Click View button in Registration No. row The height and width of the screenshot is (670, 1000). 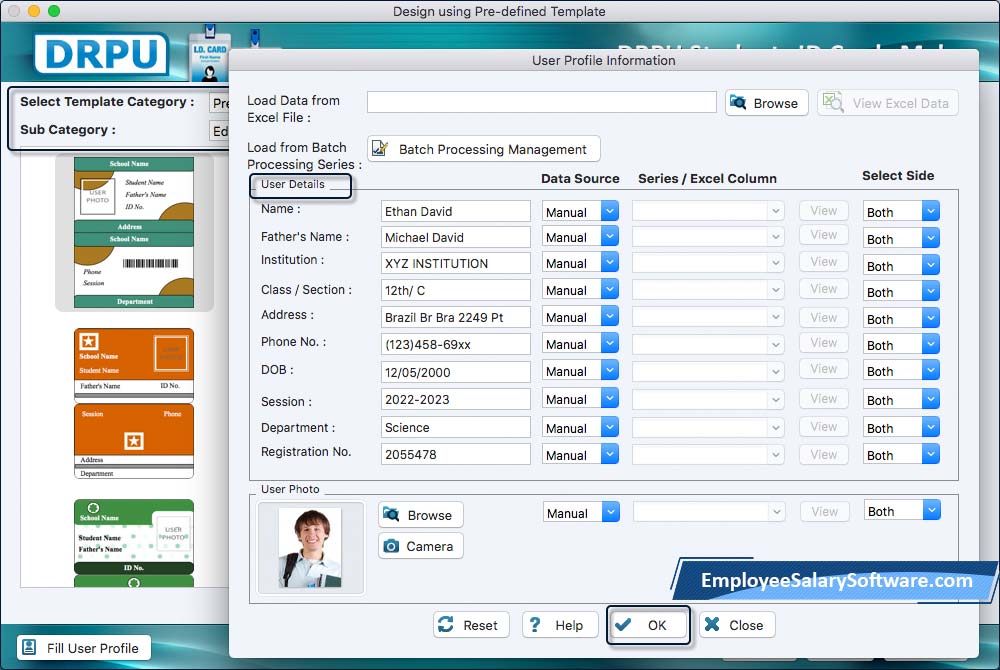click(x=823, y=455)
